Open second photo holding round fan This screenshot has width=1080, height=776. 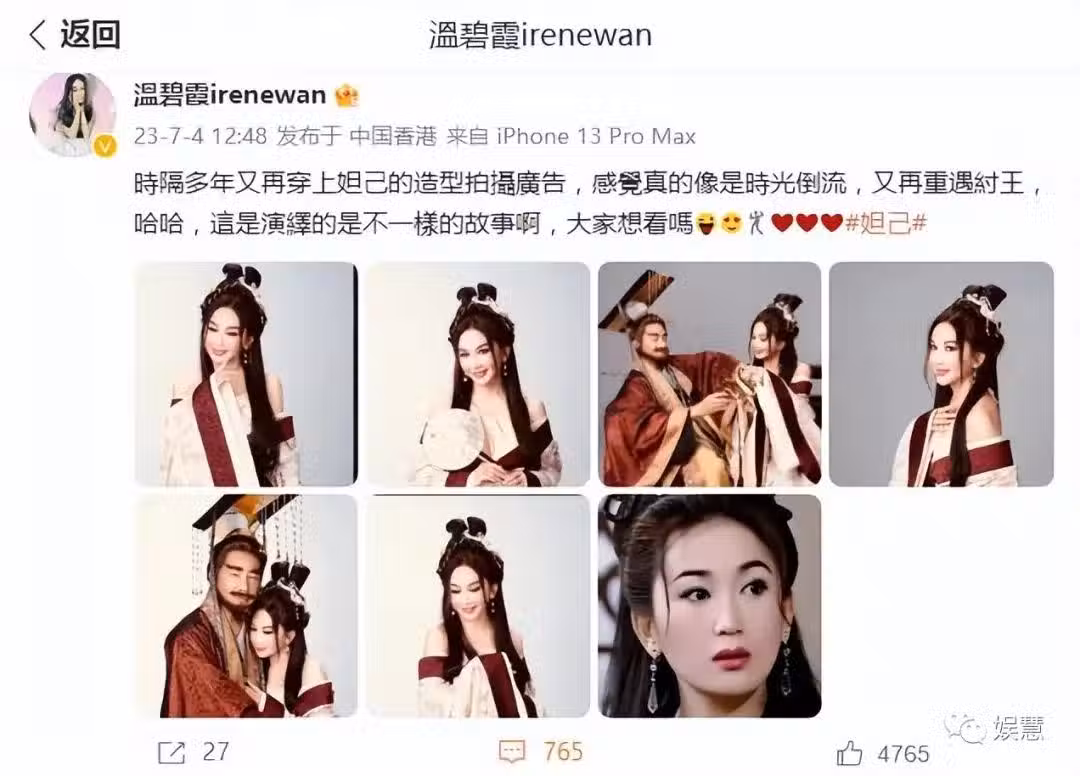pyautogui.click(x=477, y=374)
